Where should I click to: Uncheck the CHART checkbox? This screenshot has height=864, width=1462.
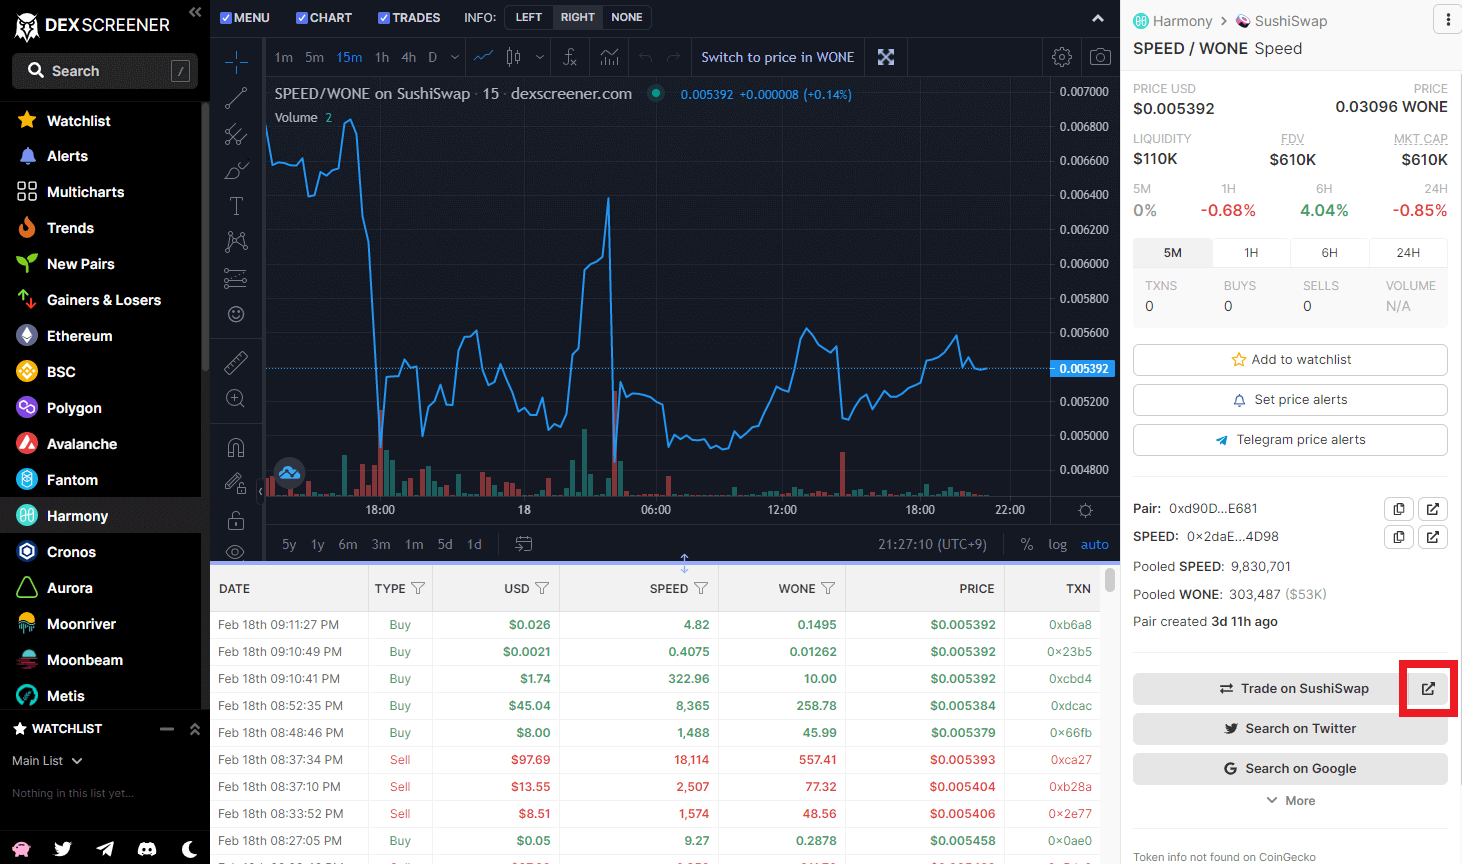tap(302, 18)
